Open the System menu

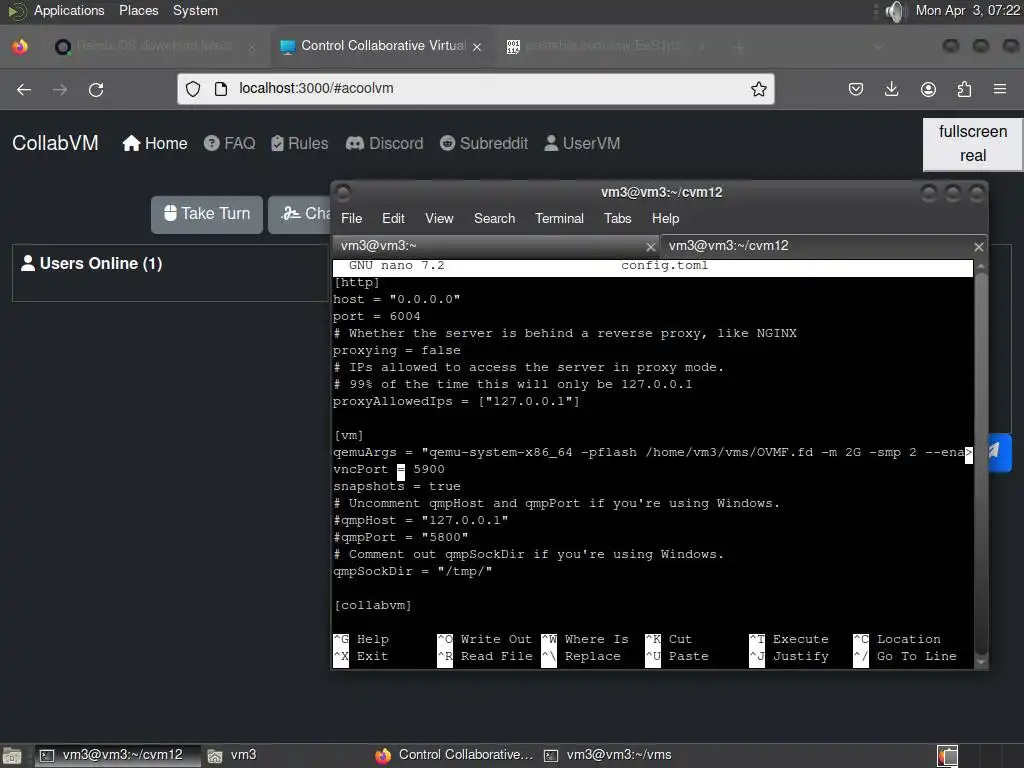pyautogui.click(x=195, y=10)
